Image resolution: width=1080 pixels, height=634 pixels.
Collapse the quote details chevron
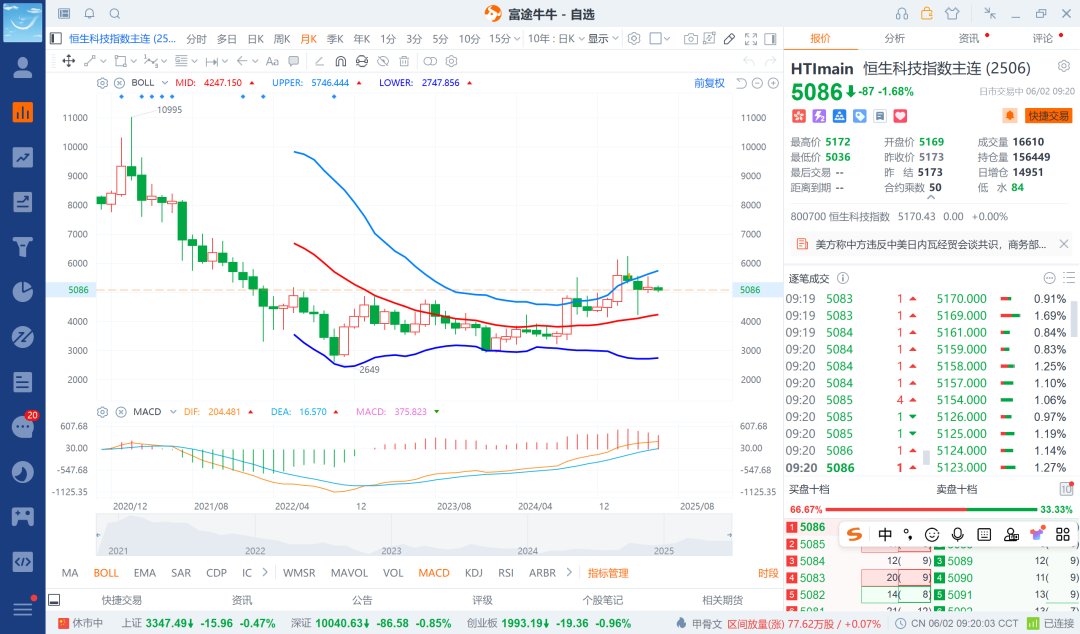(931, 198)
